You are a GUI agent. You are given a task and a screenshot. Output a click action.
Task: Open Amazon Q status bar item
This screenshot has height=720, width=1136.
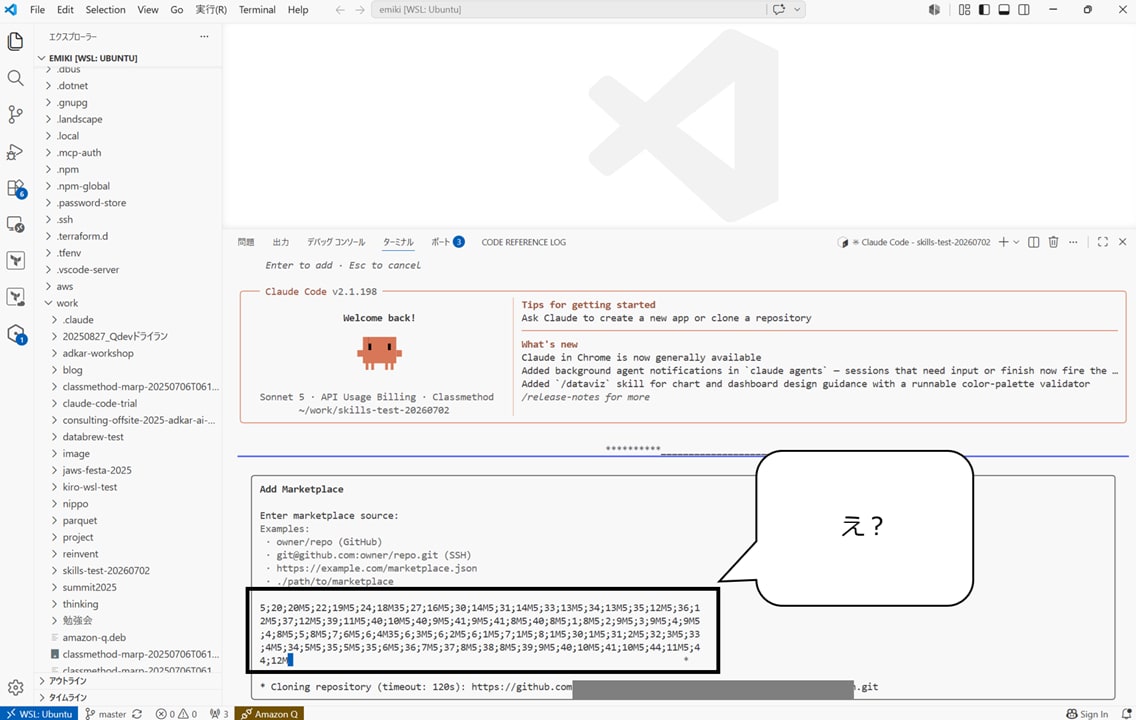[x=270, y=713]
